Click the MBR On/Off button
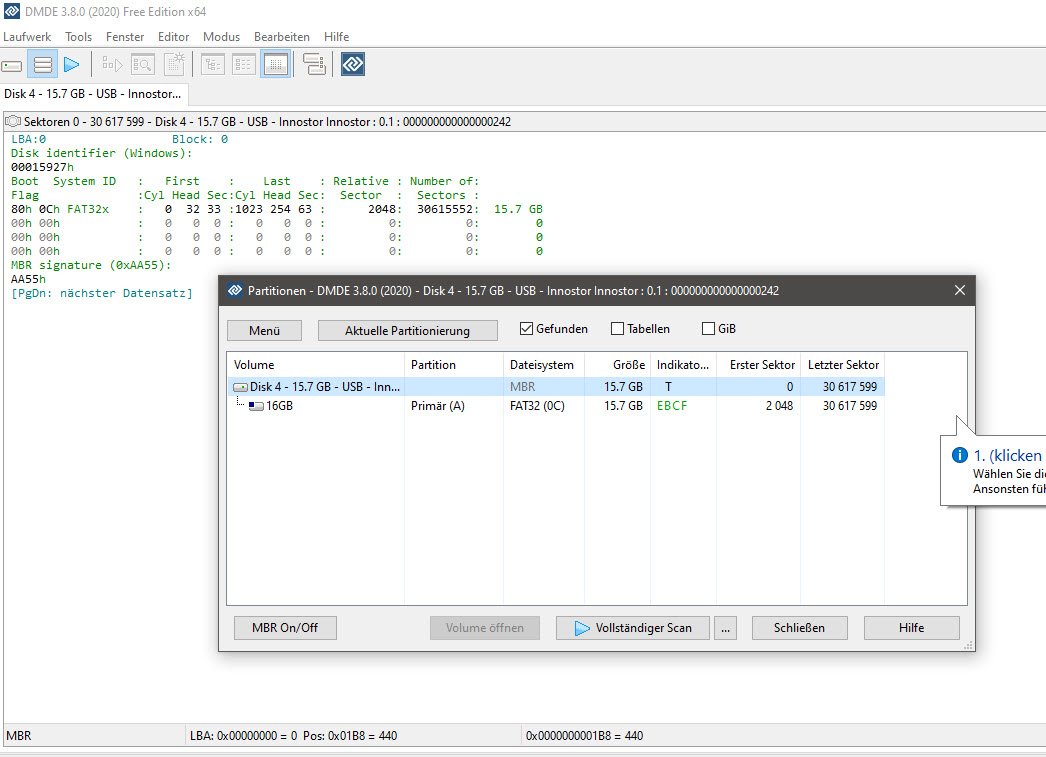 click(285, 628)
